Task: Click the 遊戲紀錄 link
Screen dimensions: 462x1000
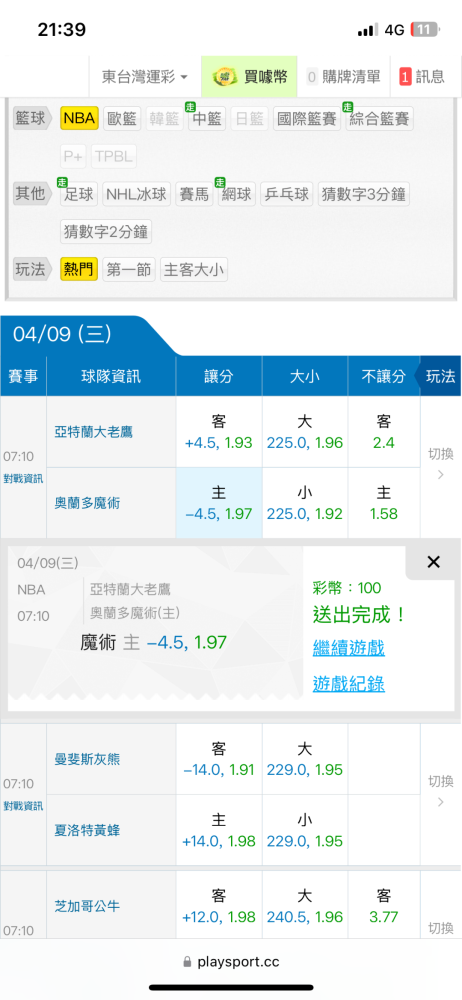Action: (x=349, y=684)
